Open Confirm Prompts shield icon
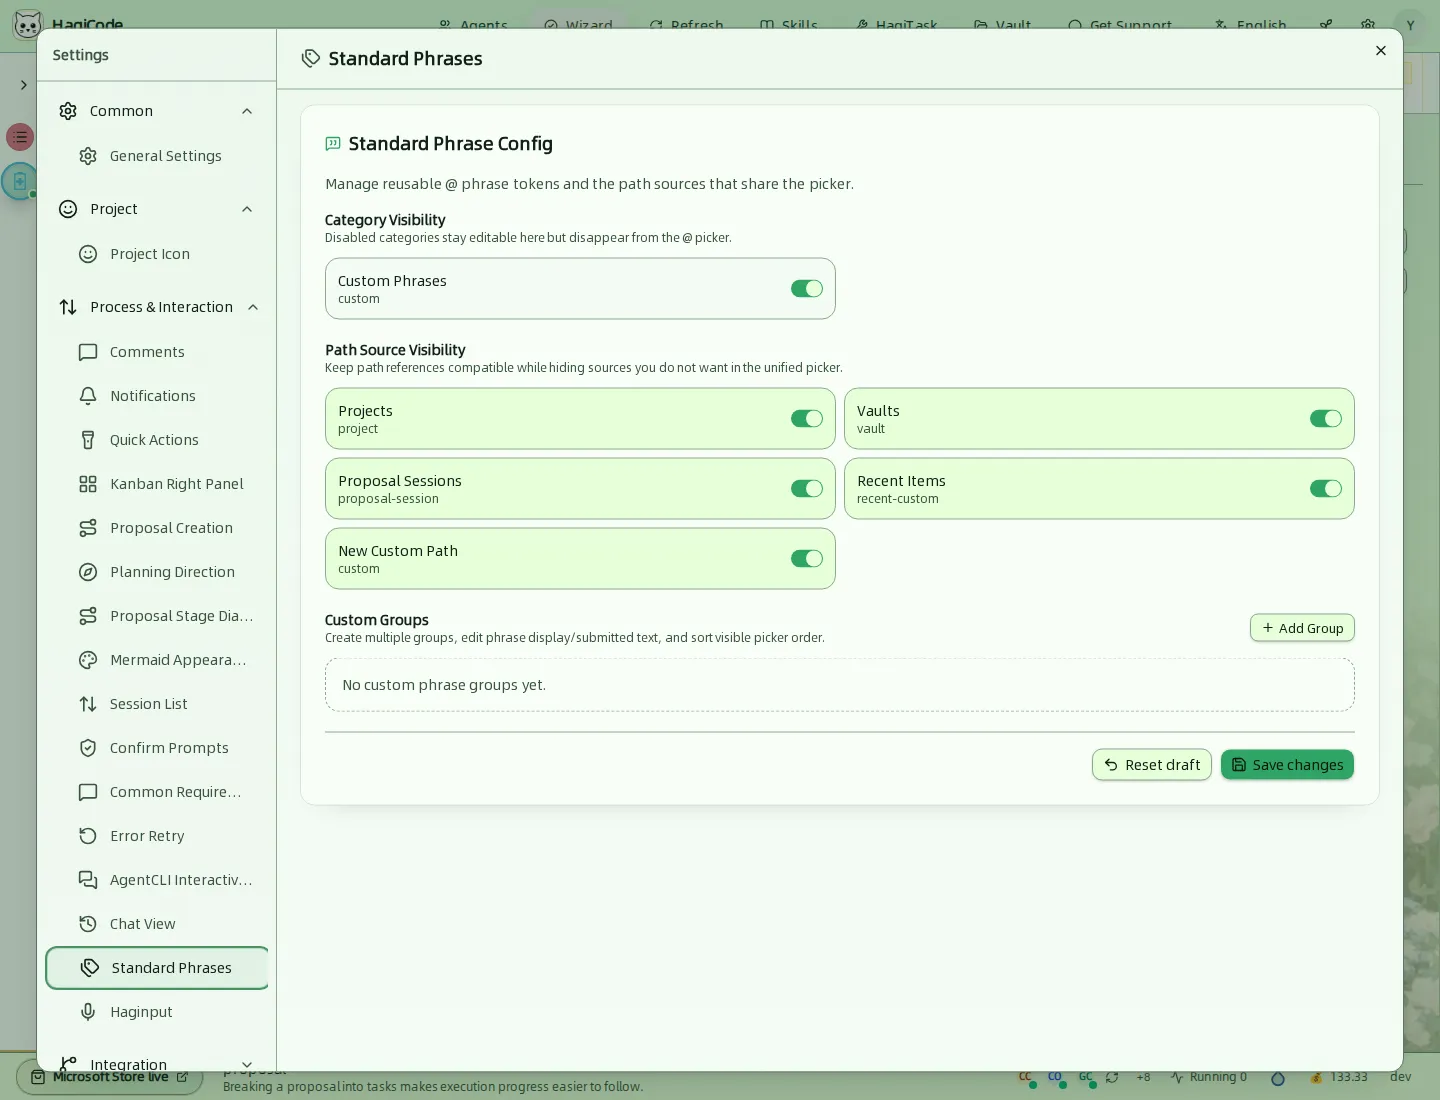Viewport: 1440px width, 1100px height. pyautogui.click(x=88, y=748)
